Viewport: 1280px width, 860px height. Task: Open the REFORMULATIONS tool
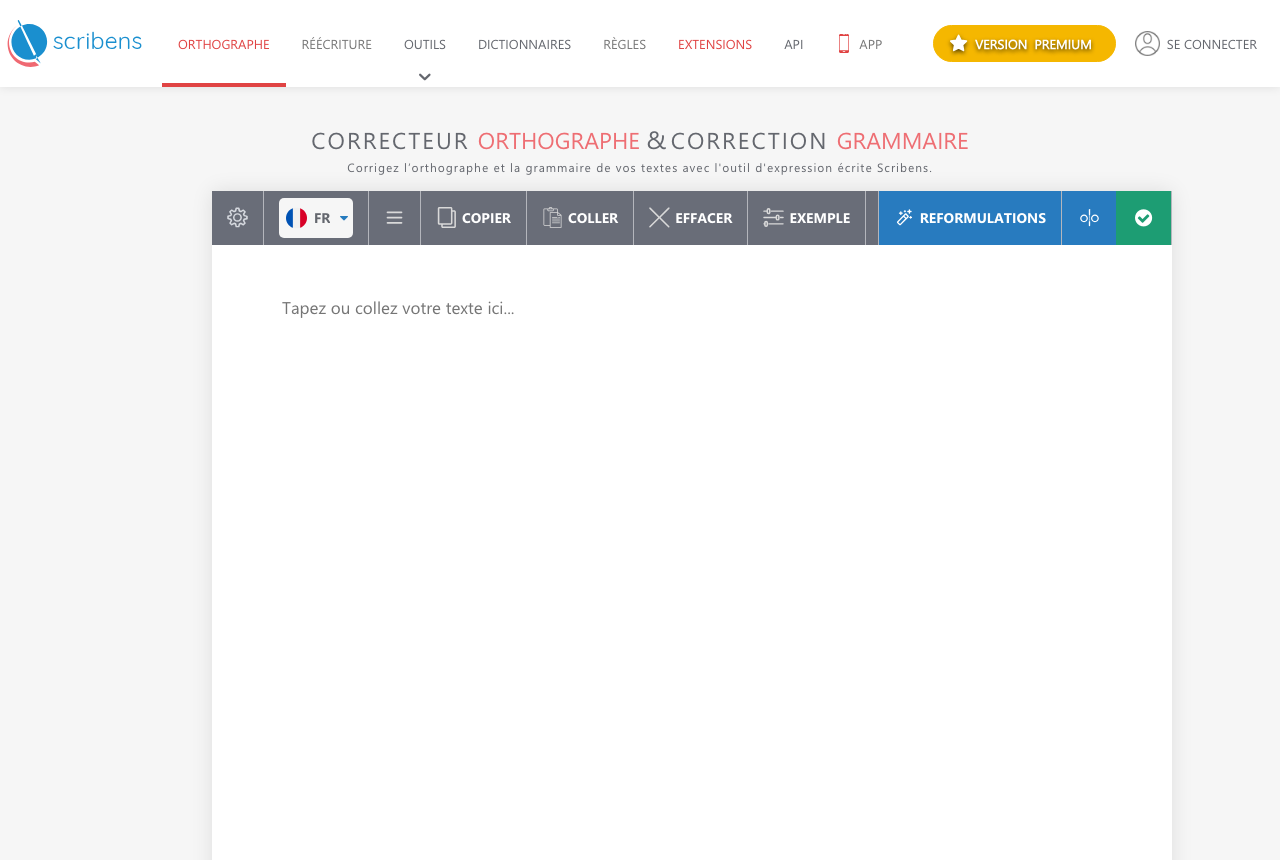click(970, 218)
